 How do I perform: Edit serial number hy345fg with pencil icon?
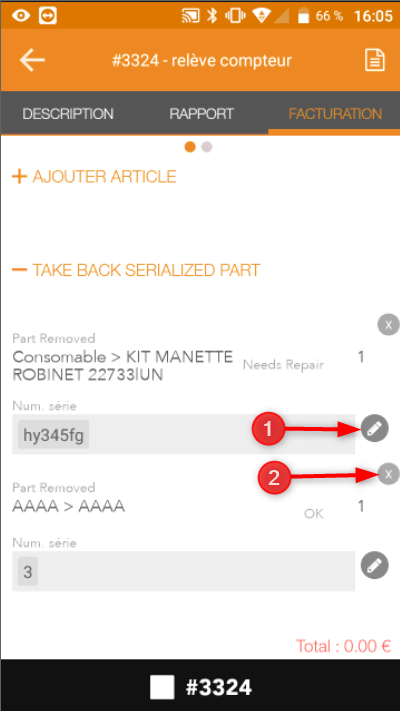click(375, 428)
